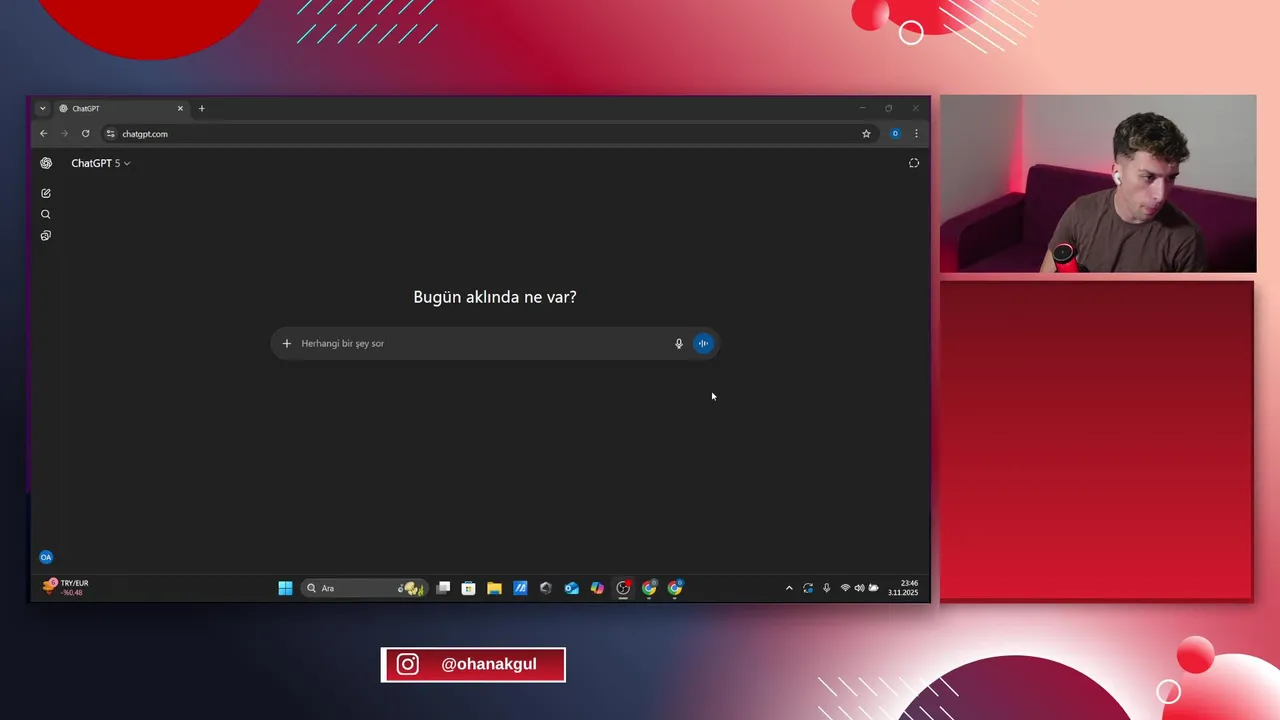Open the Chrome three-dot menu
Screen dimensions: 1280x720
pos(916,133)
